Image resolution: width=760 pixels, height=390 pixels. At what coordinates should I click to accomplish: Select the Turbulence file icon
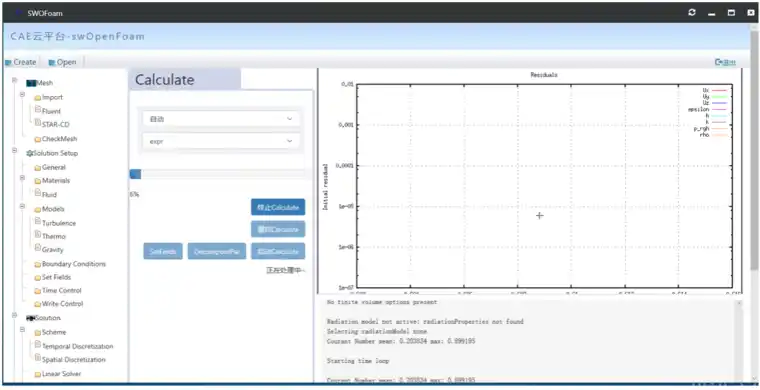coord(38,222)
